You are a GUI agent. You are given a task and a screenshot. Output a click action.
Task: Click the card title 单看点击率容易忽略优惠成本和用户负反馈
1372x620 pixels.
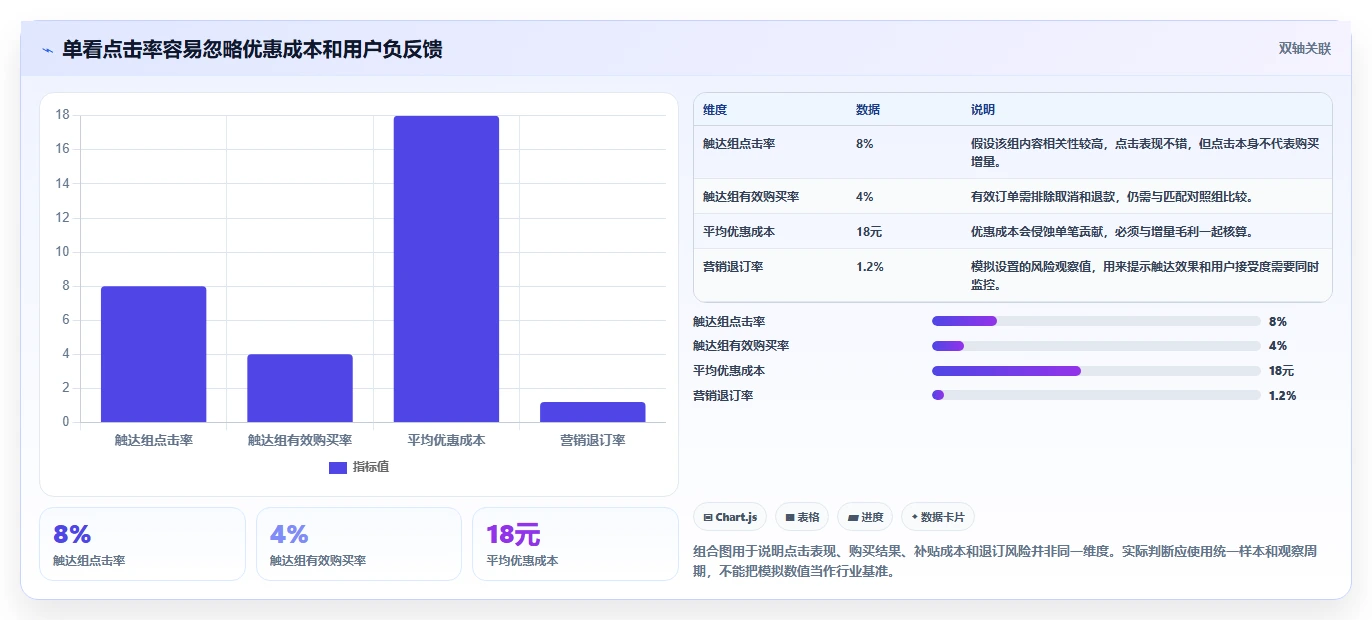click(x=252, y=49)
